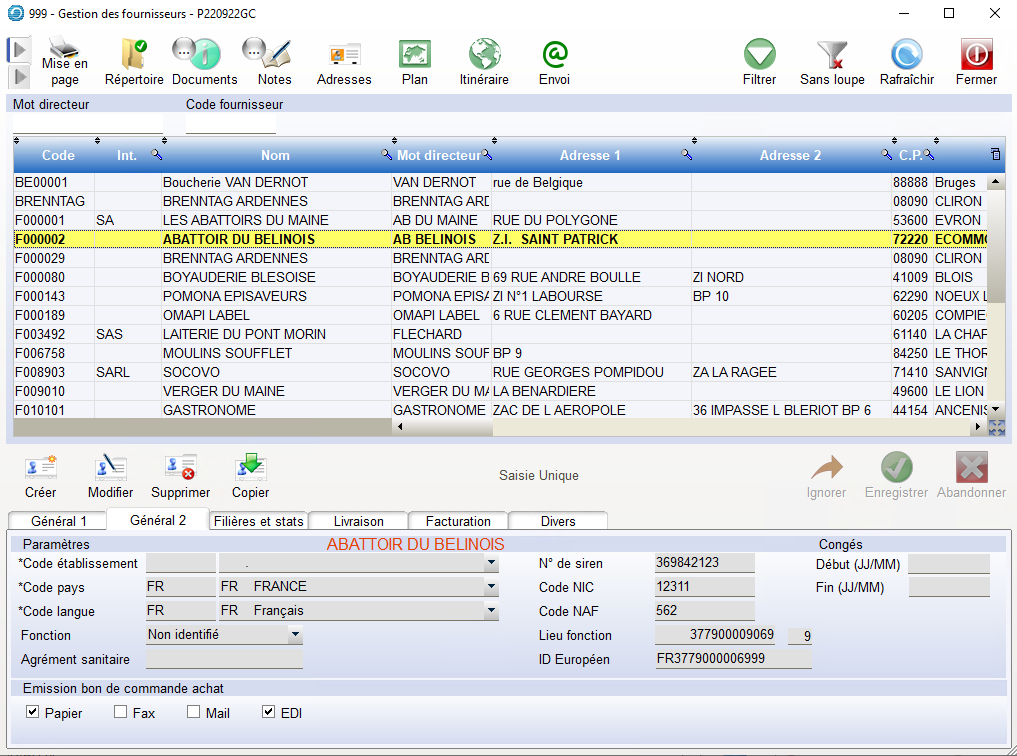
Task: Enable the Fax checkbox
Action: click(121, 713)
